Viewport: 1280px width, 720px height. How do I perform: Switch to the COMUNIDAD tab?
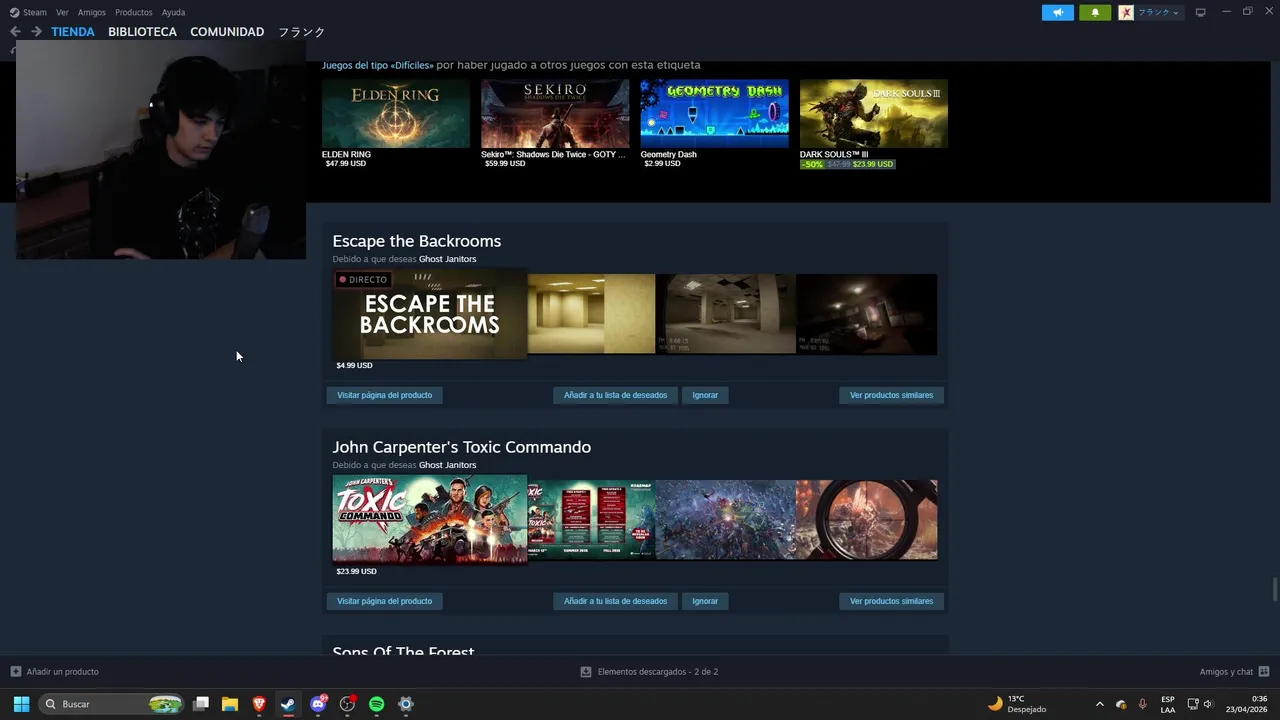tap(227, 32)
